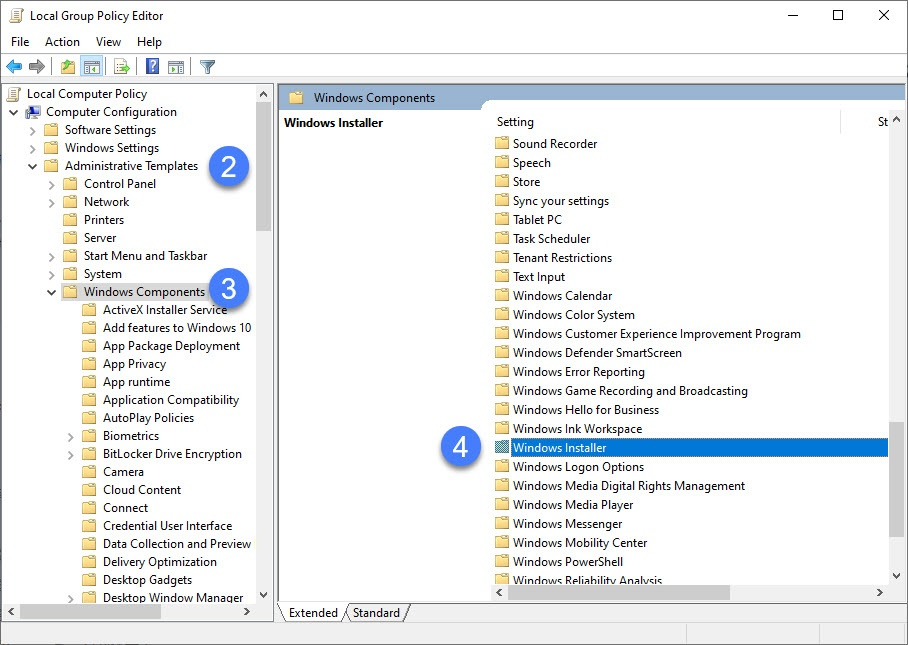Image resolution: width=908 pixels, height=645 pixels.
Task: Click the Windows Installer folder icon in list
Action: point(502,447)
